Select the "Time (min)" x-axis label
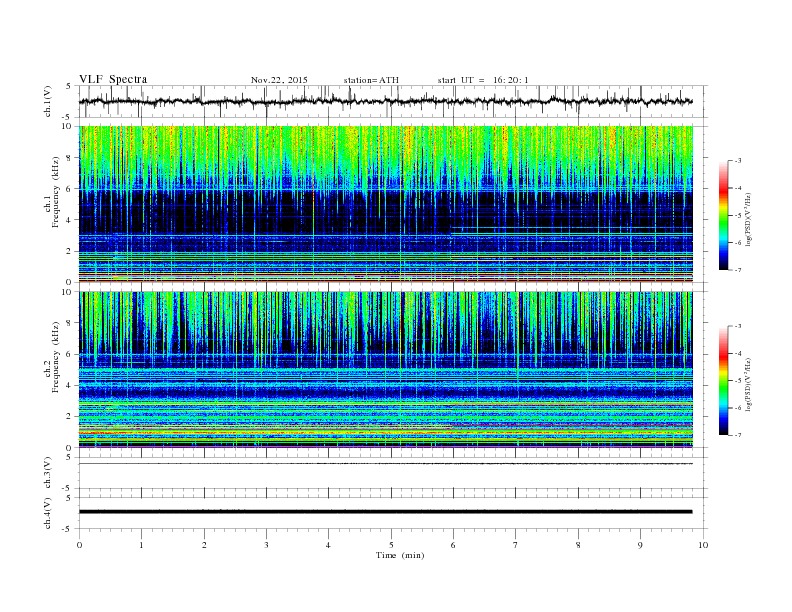Screen dimensions: 792x612 [400, 555]
